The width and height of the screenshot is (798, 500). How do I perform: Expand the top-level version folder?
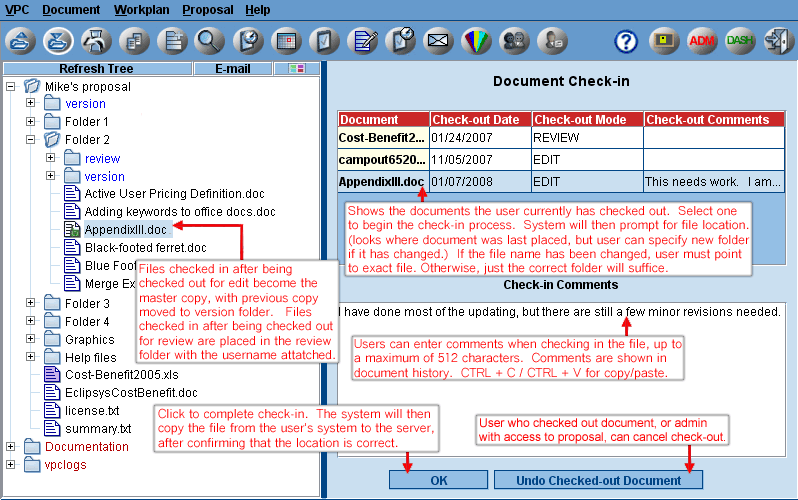tap(31, 103)
